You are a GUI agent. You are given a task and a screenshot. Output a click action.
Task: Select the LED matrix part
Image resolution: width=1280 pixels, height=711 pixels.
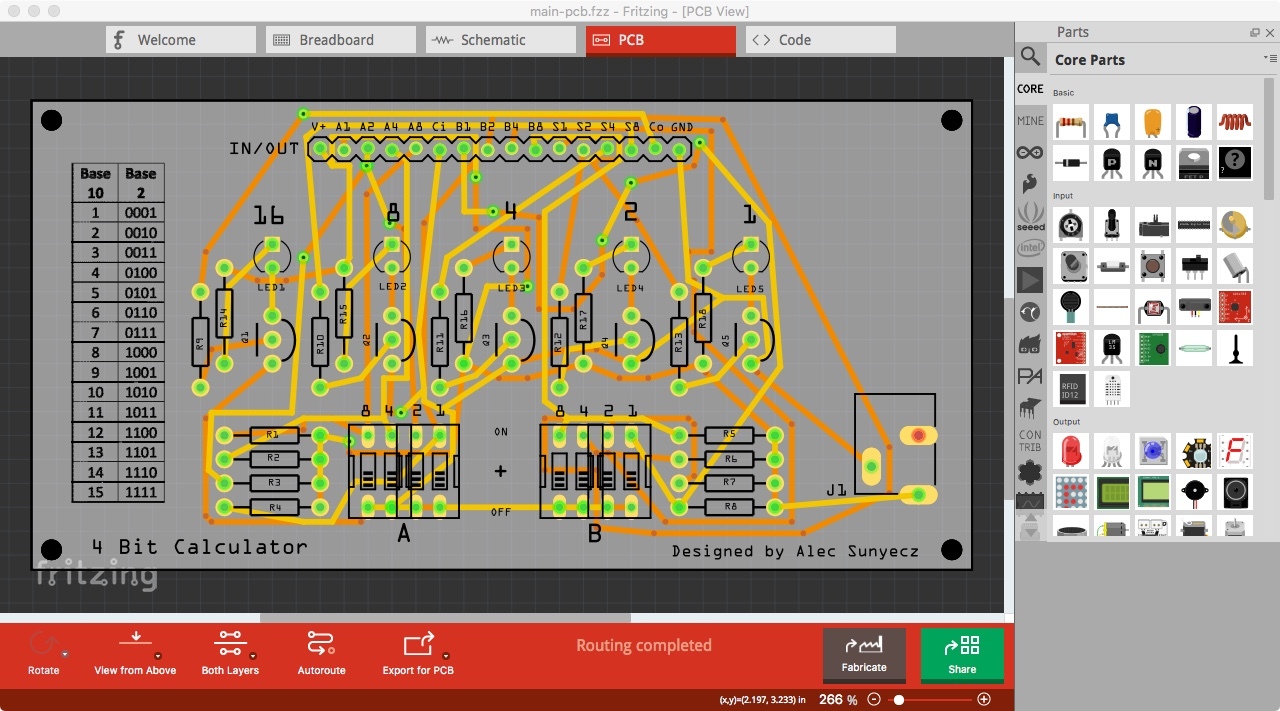[1071, 492]
